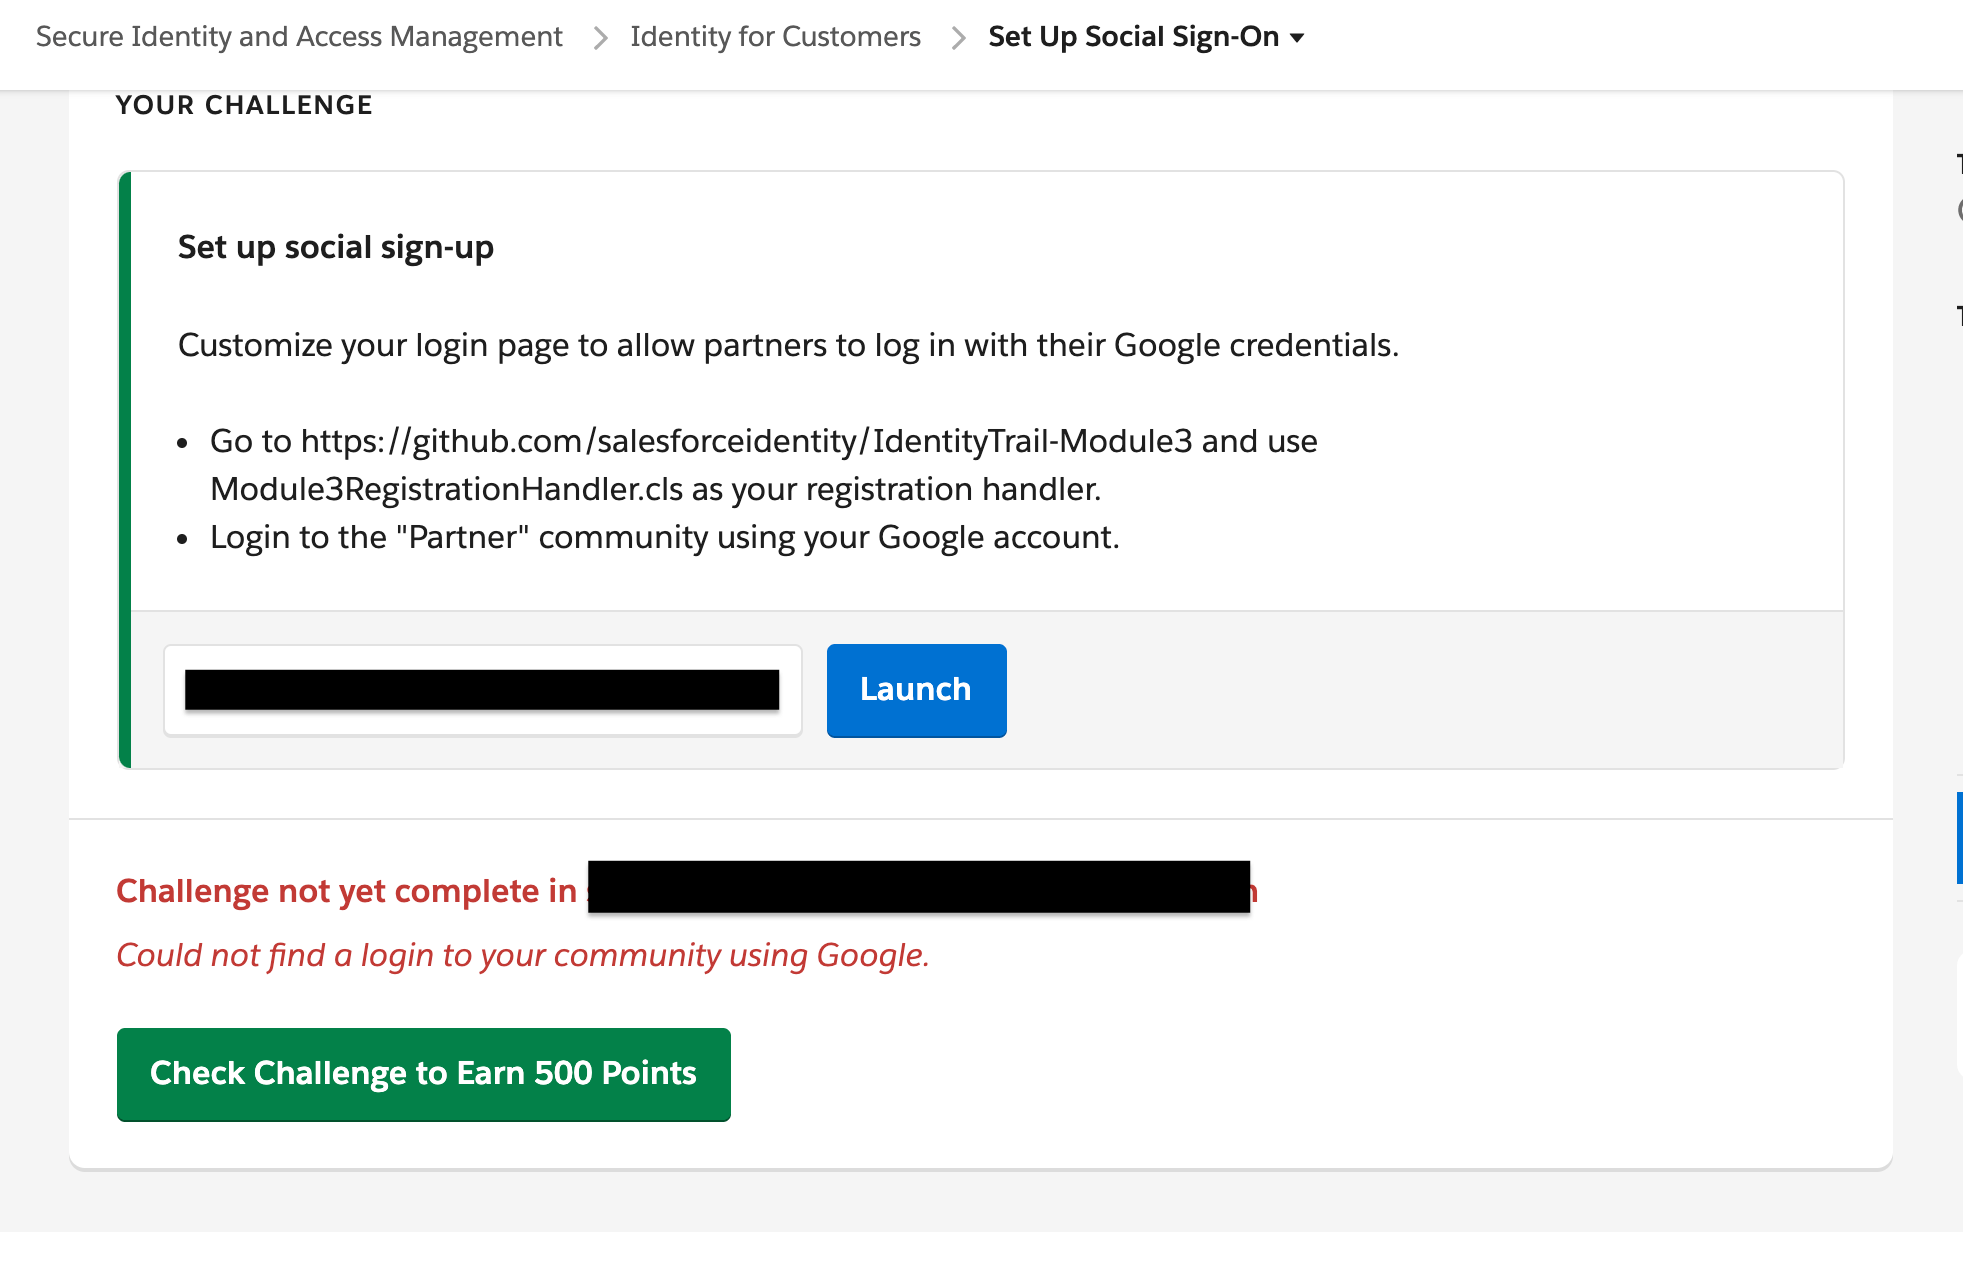Click the Module3RegistrationHandler.cls instruction text

[x=446, y=489]
